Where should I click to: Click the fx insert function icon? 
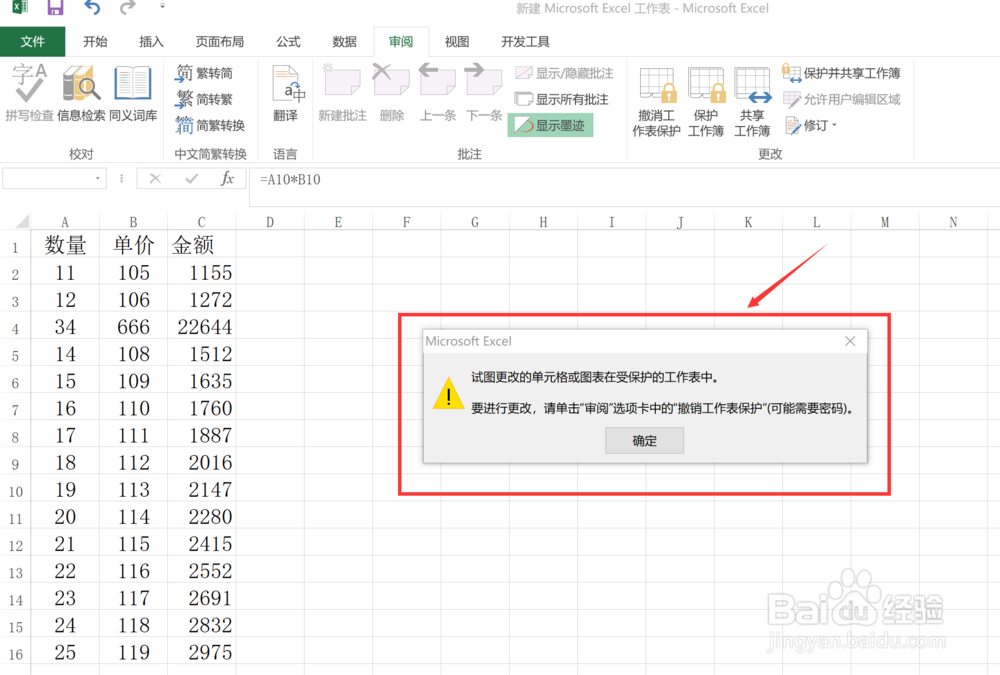pos(227,179)
